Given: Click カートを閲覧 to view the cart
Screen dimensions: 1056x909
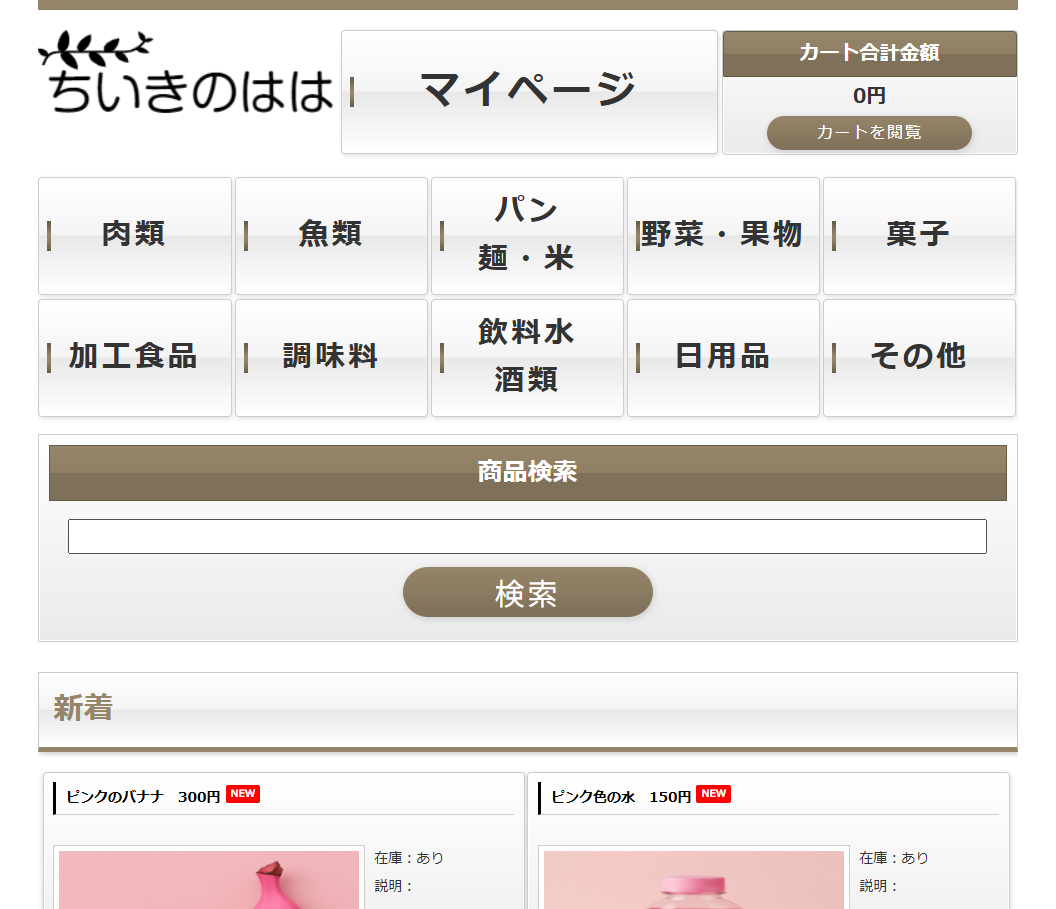Looking at the screenshot, I should pos(868,132).
